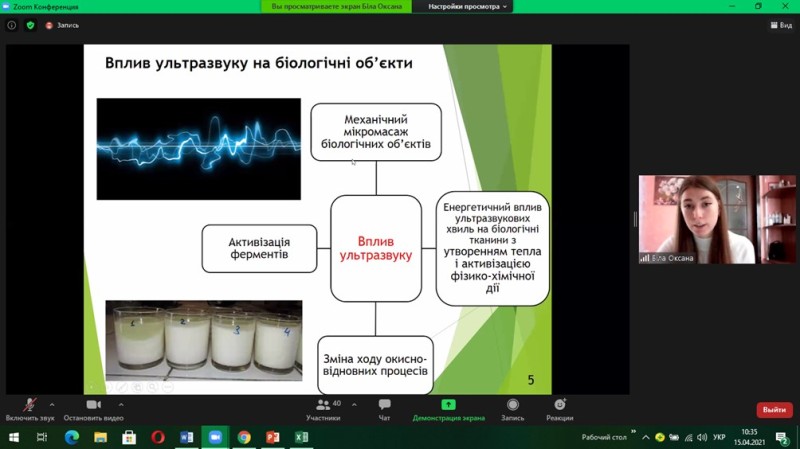
Task: Open Microsoft Store from taskbar
Action: (129, 437)
